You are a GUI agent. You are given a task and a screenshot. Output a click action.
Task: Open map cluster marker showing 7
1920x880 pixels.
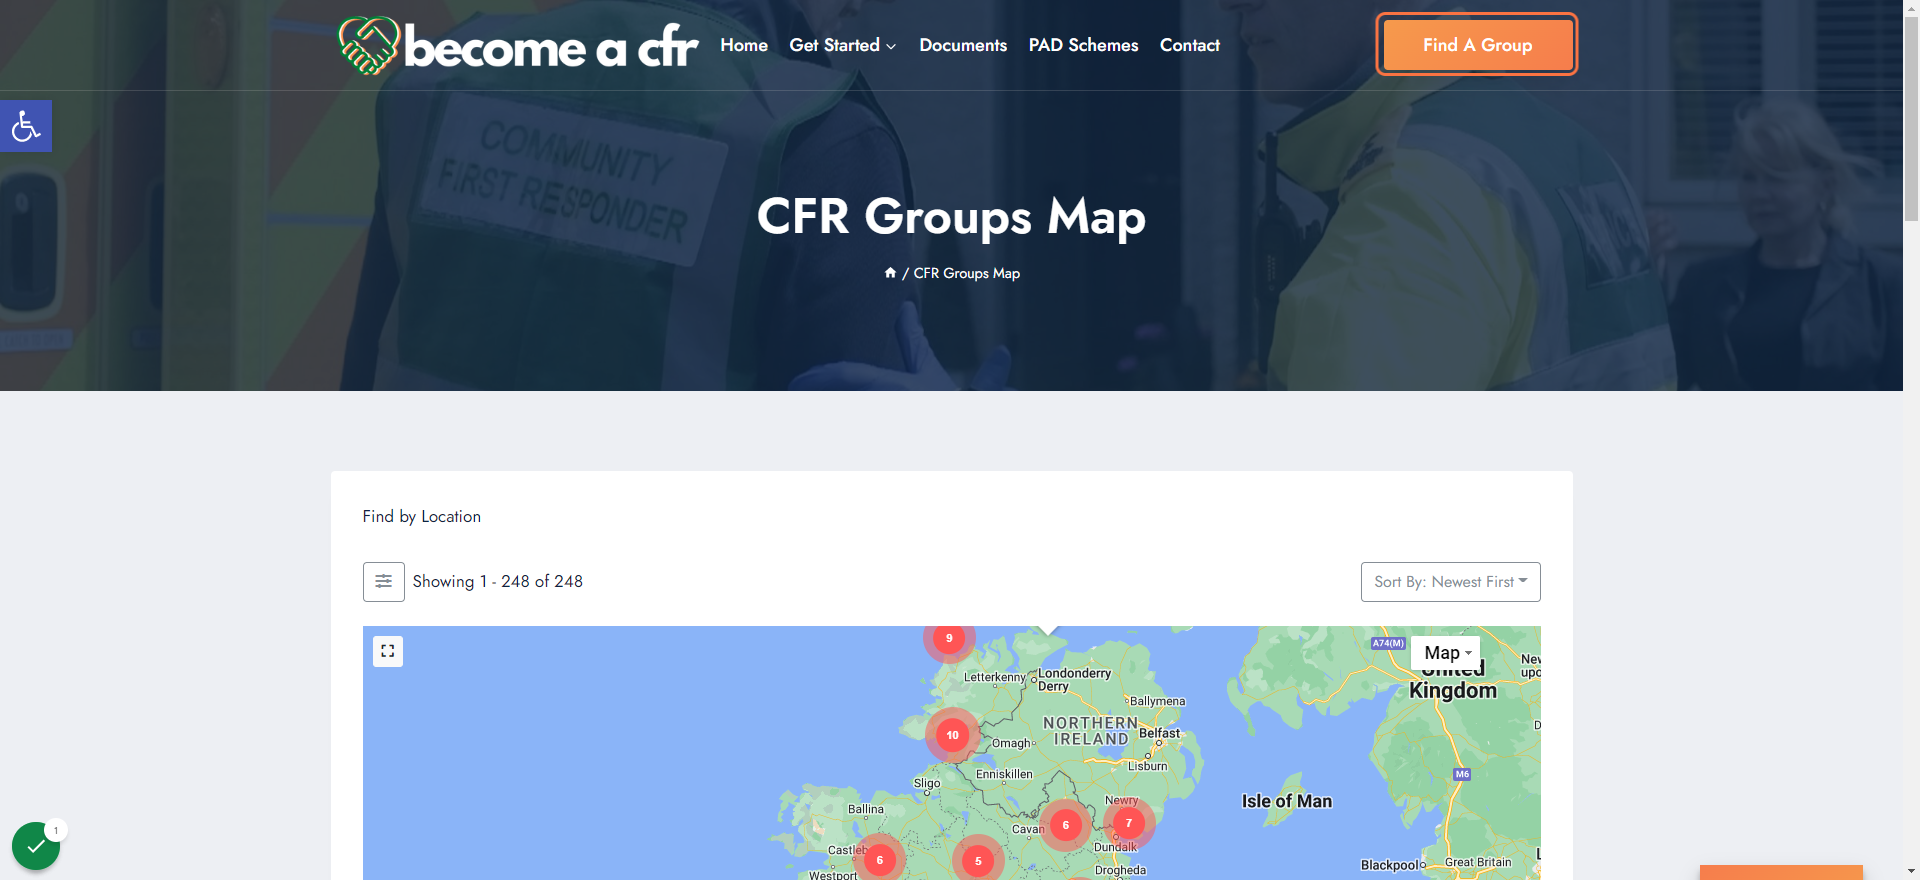tap(1129, 823)
